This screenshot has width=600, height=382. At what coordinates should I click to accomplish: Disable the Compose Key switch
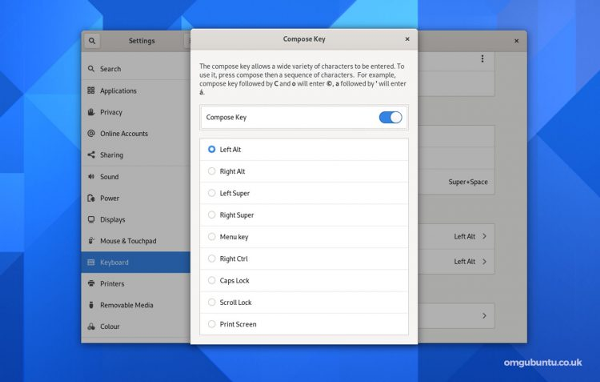(390, 117)
